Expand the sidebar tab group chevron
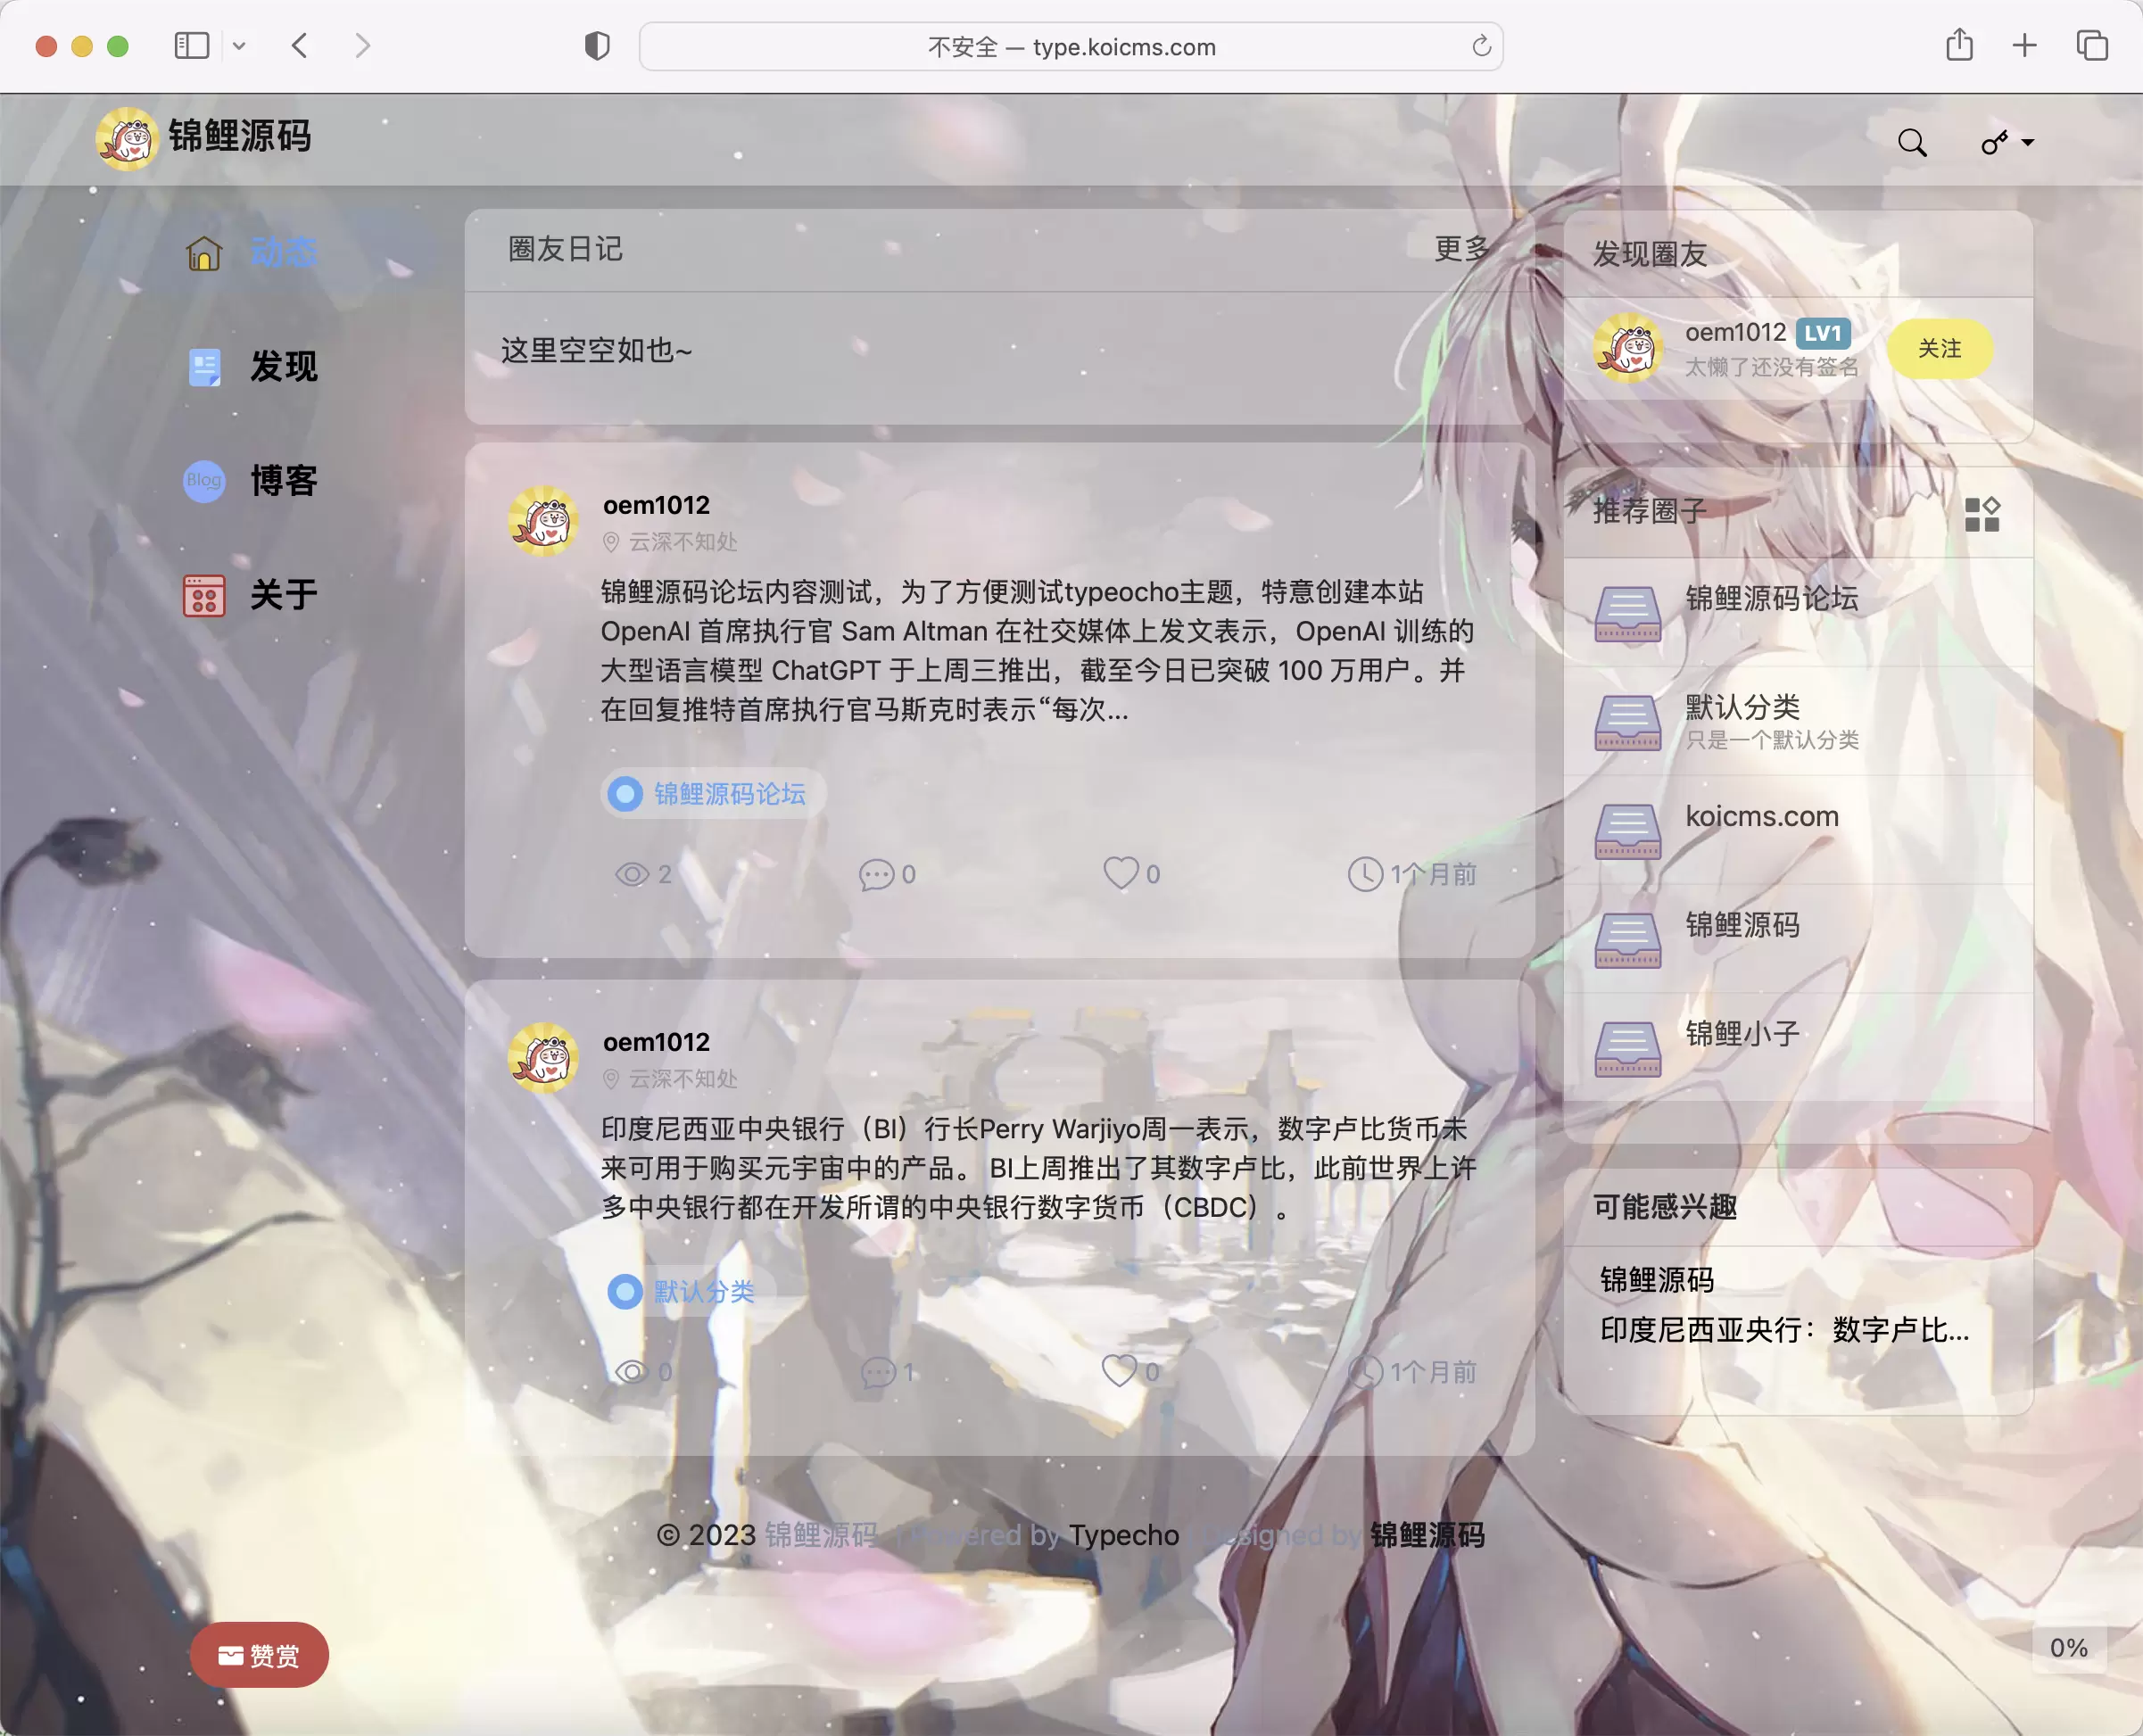Screen dimensions: 2143x1736 (x=239, y=46)
